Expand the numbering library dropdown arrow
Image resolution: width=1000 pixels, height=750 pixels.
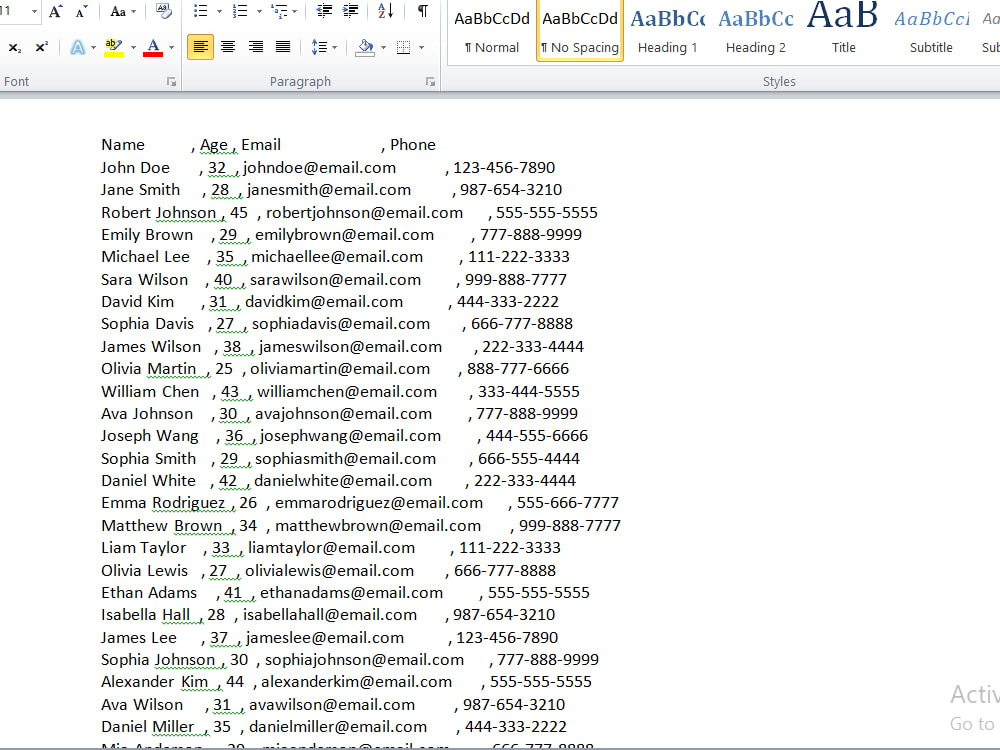259,11
